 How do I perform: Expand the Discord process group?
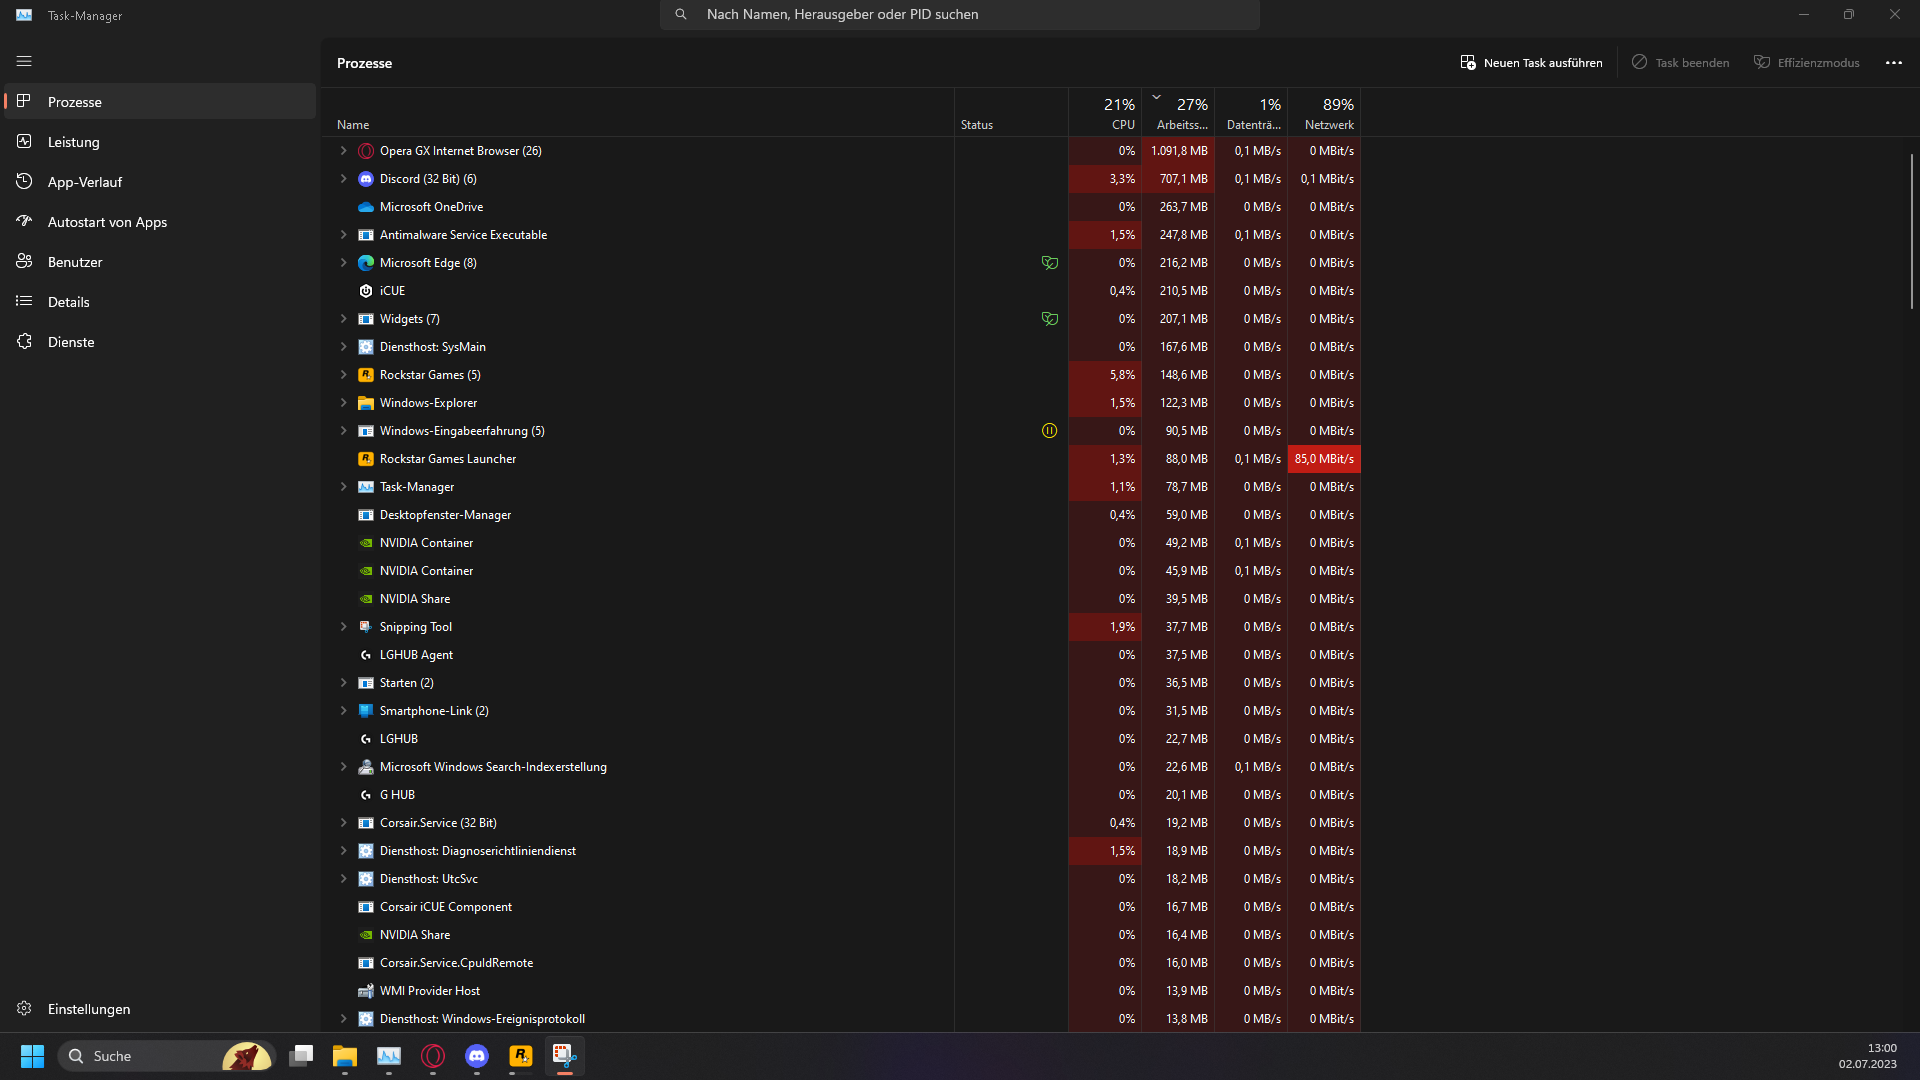(343, 179)
